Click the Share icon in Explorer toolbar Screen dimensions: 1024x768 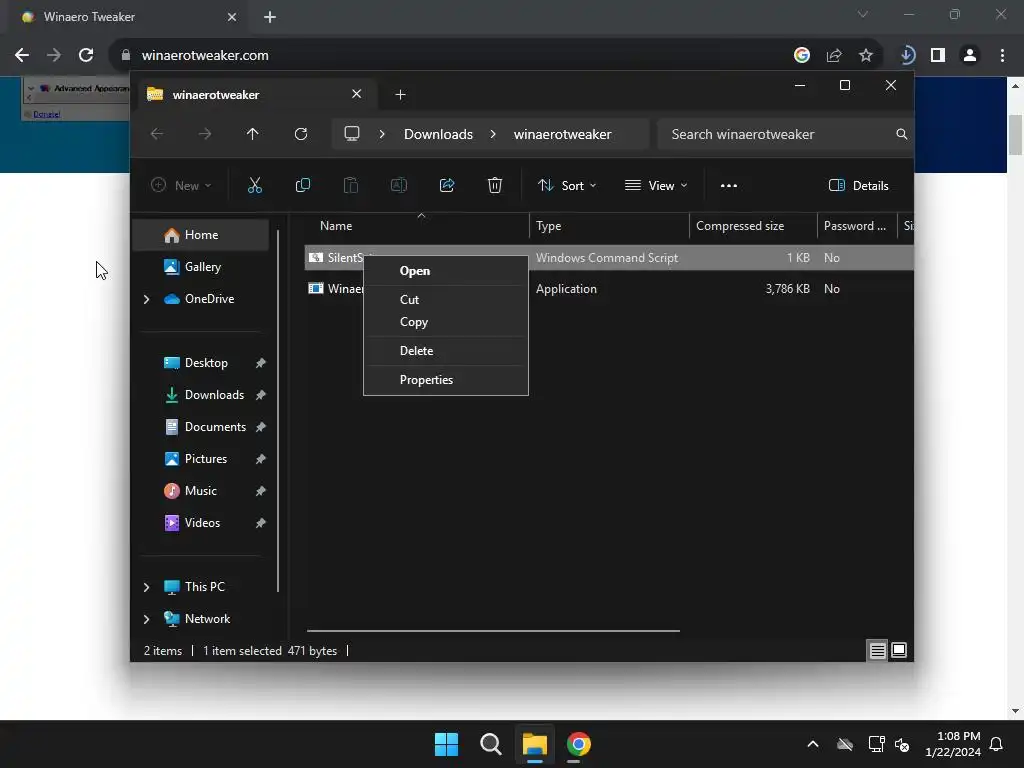tap(447, 185)
